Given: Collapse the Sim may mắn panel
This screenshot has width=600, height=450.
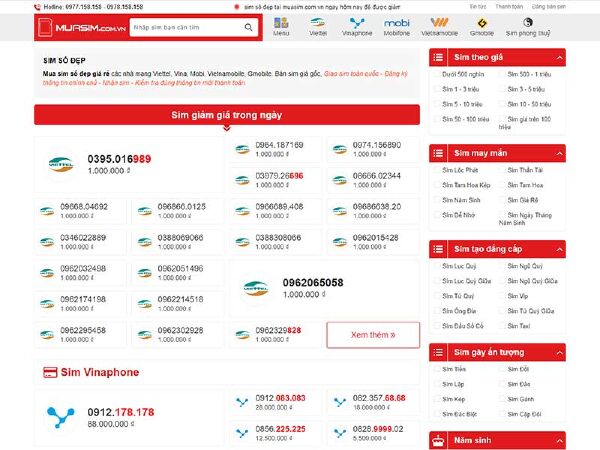Looking at the screenshot, I should coord(559,154).
